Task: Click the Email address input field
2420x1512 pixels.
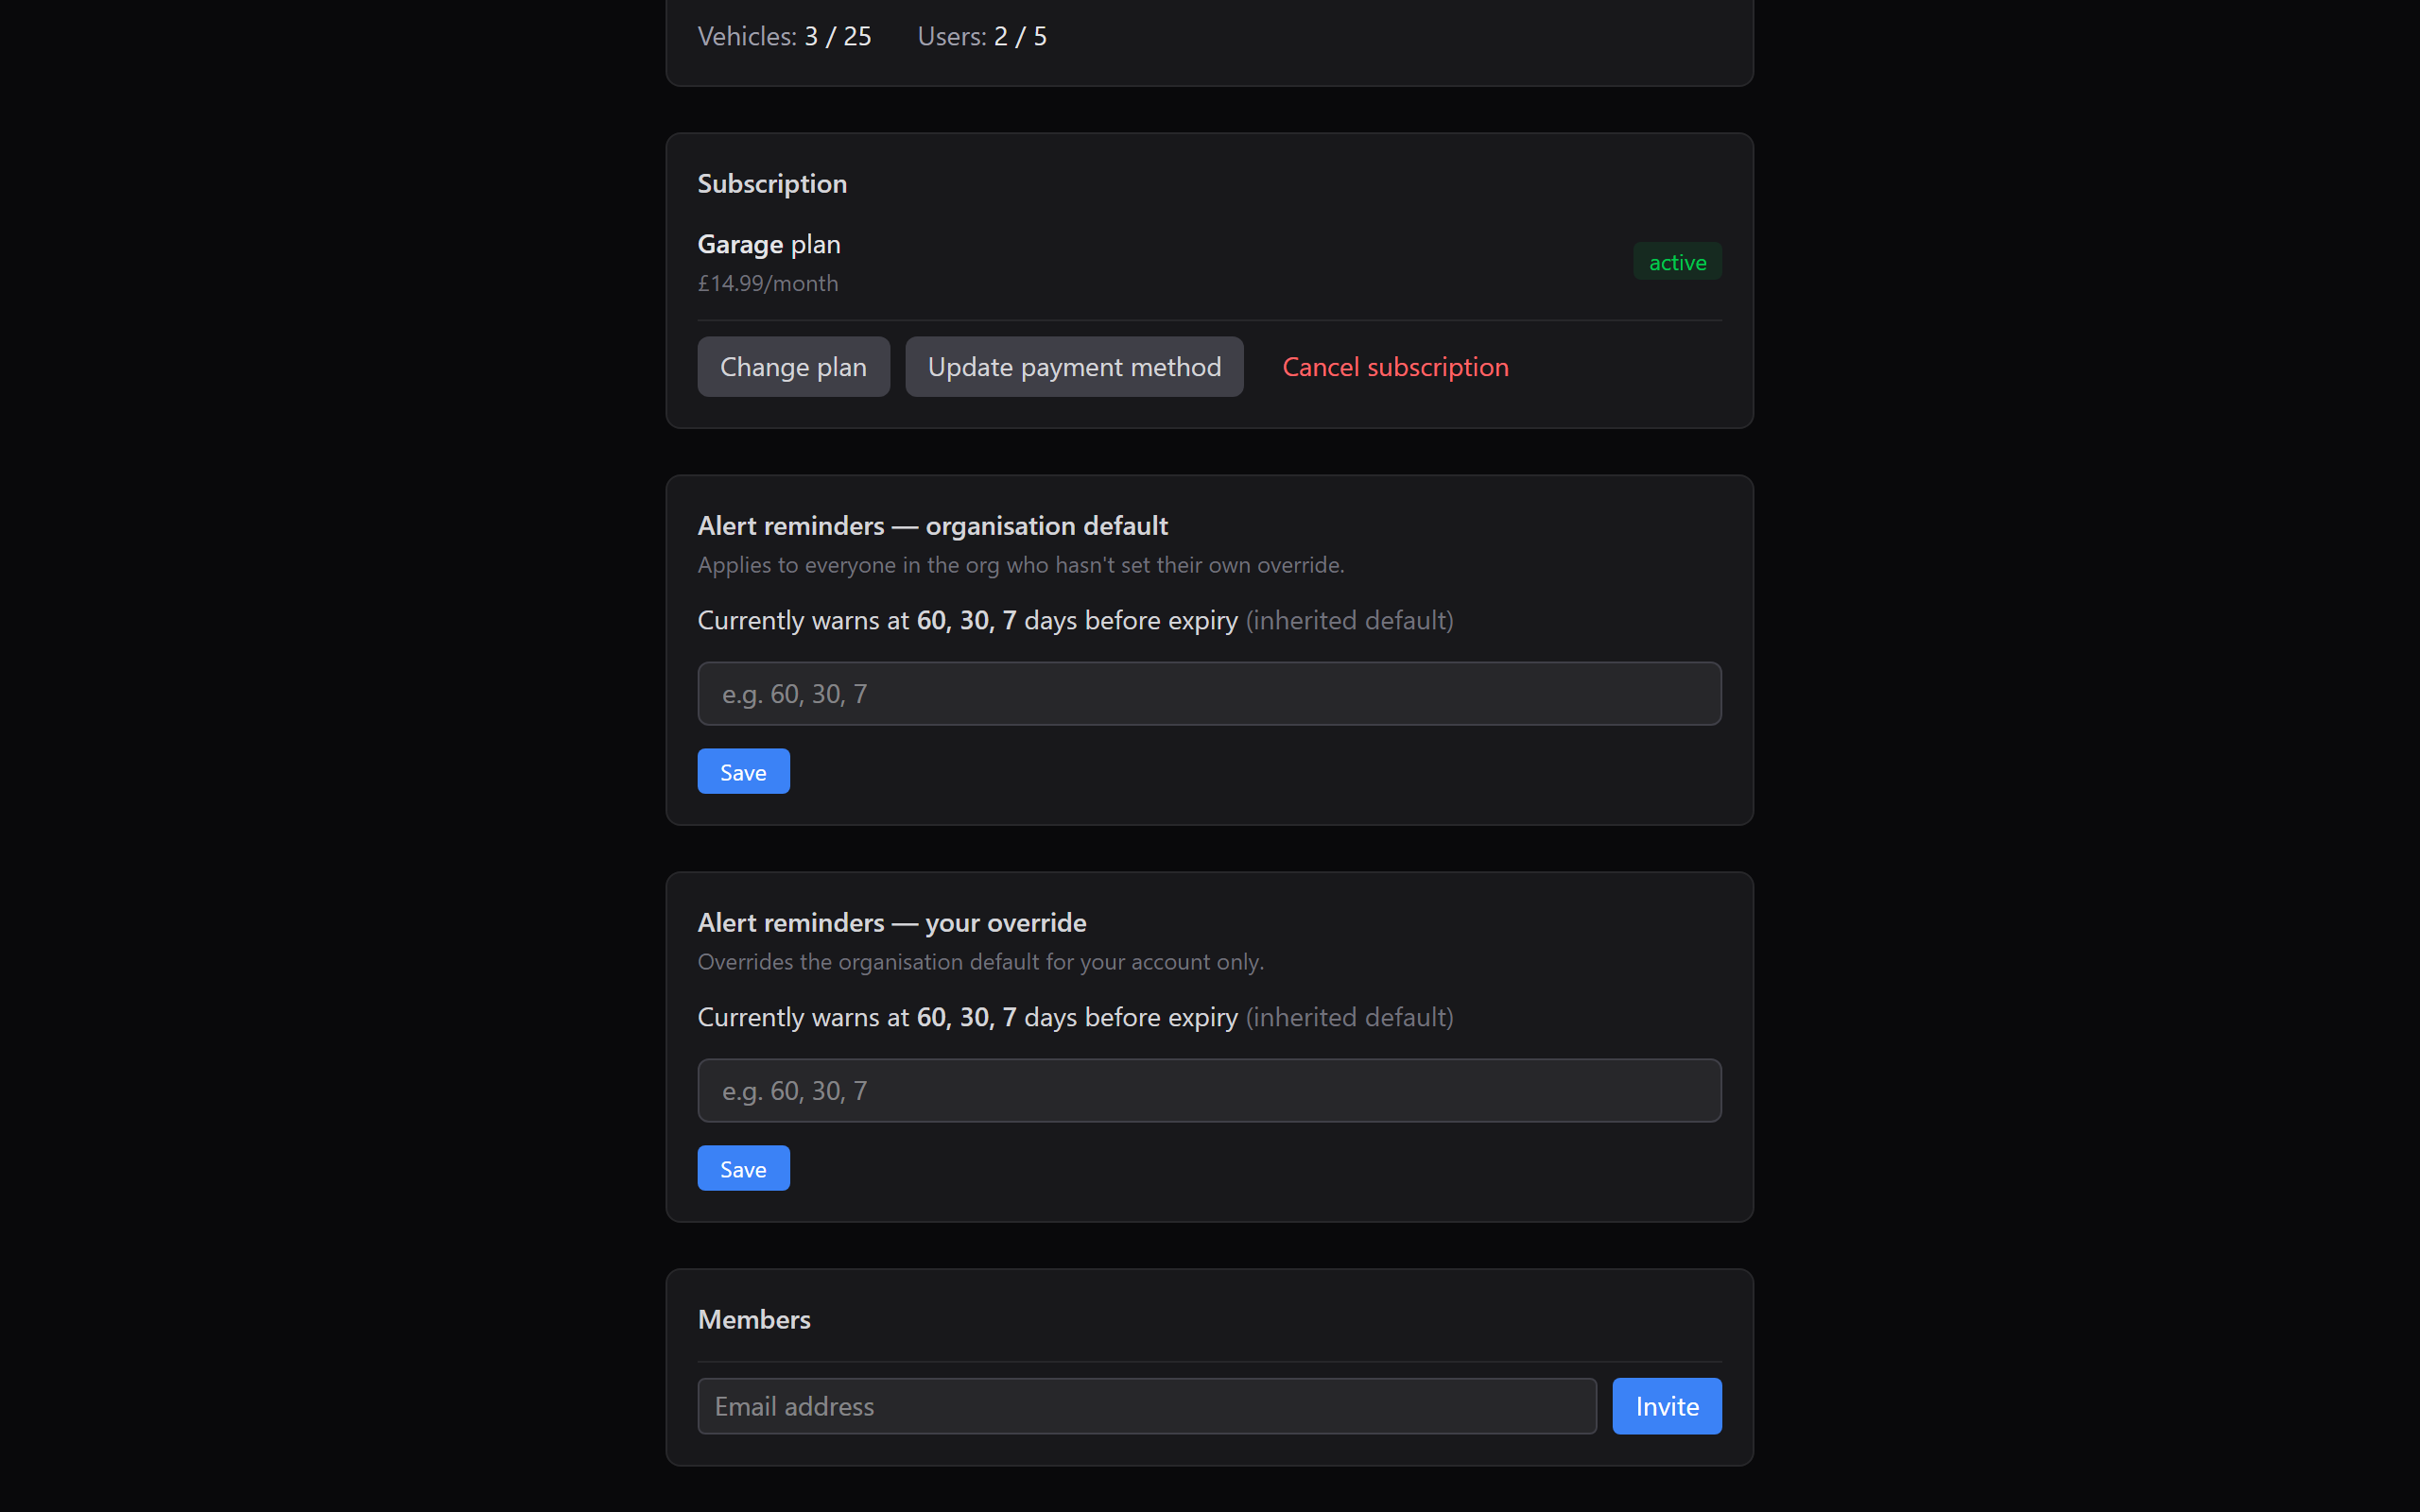Action: [x=1146, y=1405]
